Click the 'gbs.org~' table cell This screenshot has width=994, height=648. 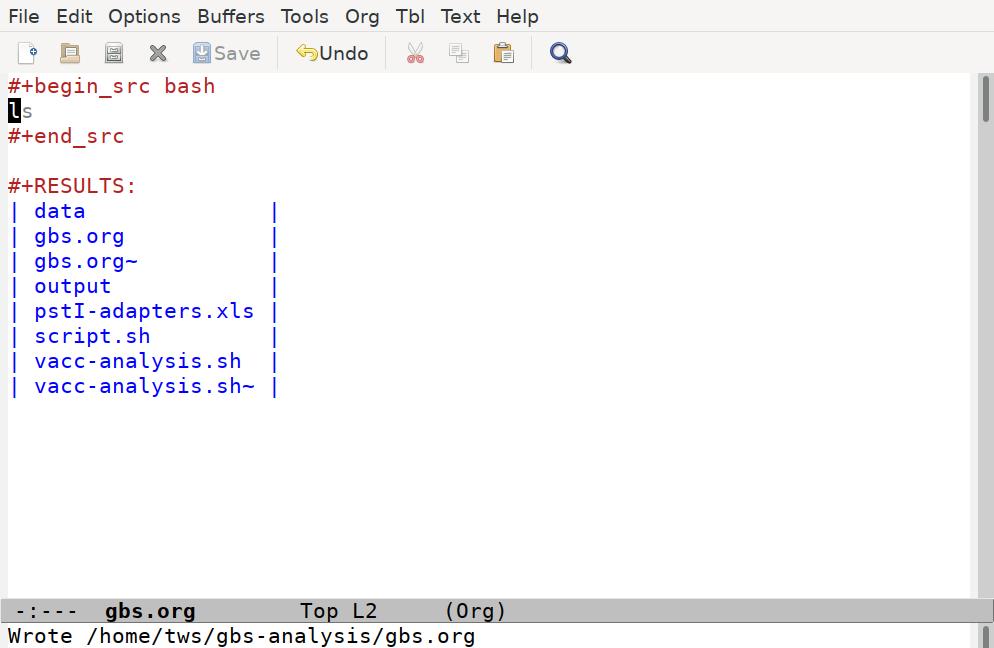pos(86,261)
